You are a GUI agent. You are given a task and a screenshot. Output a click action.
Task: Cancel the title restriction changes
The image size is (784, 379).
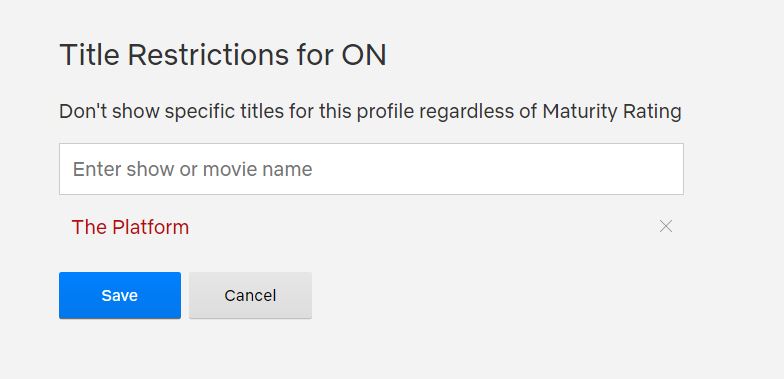[x=250, y=296]
